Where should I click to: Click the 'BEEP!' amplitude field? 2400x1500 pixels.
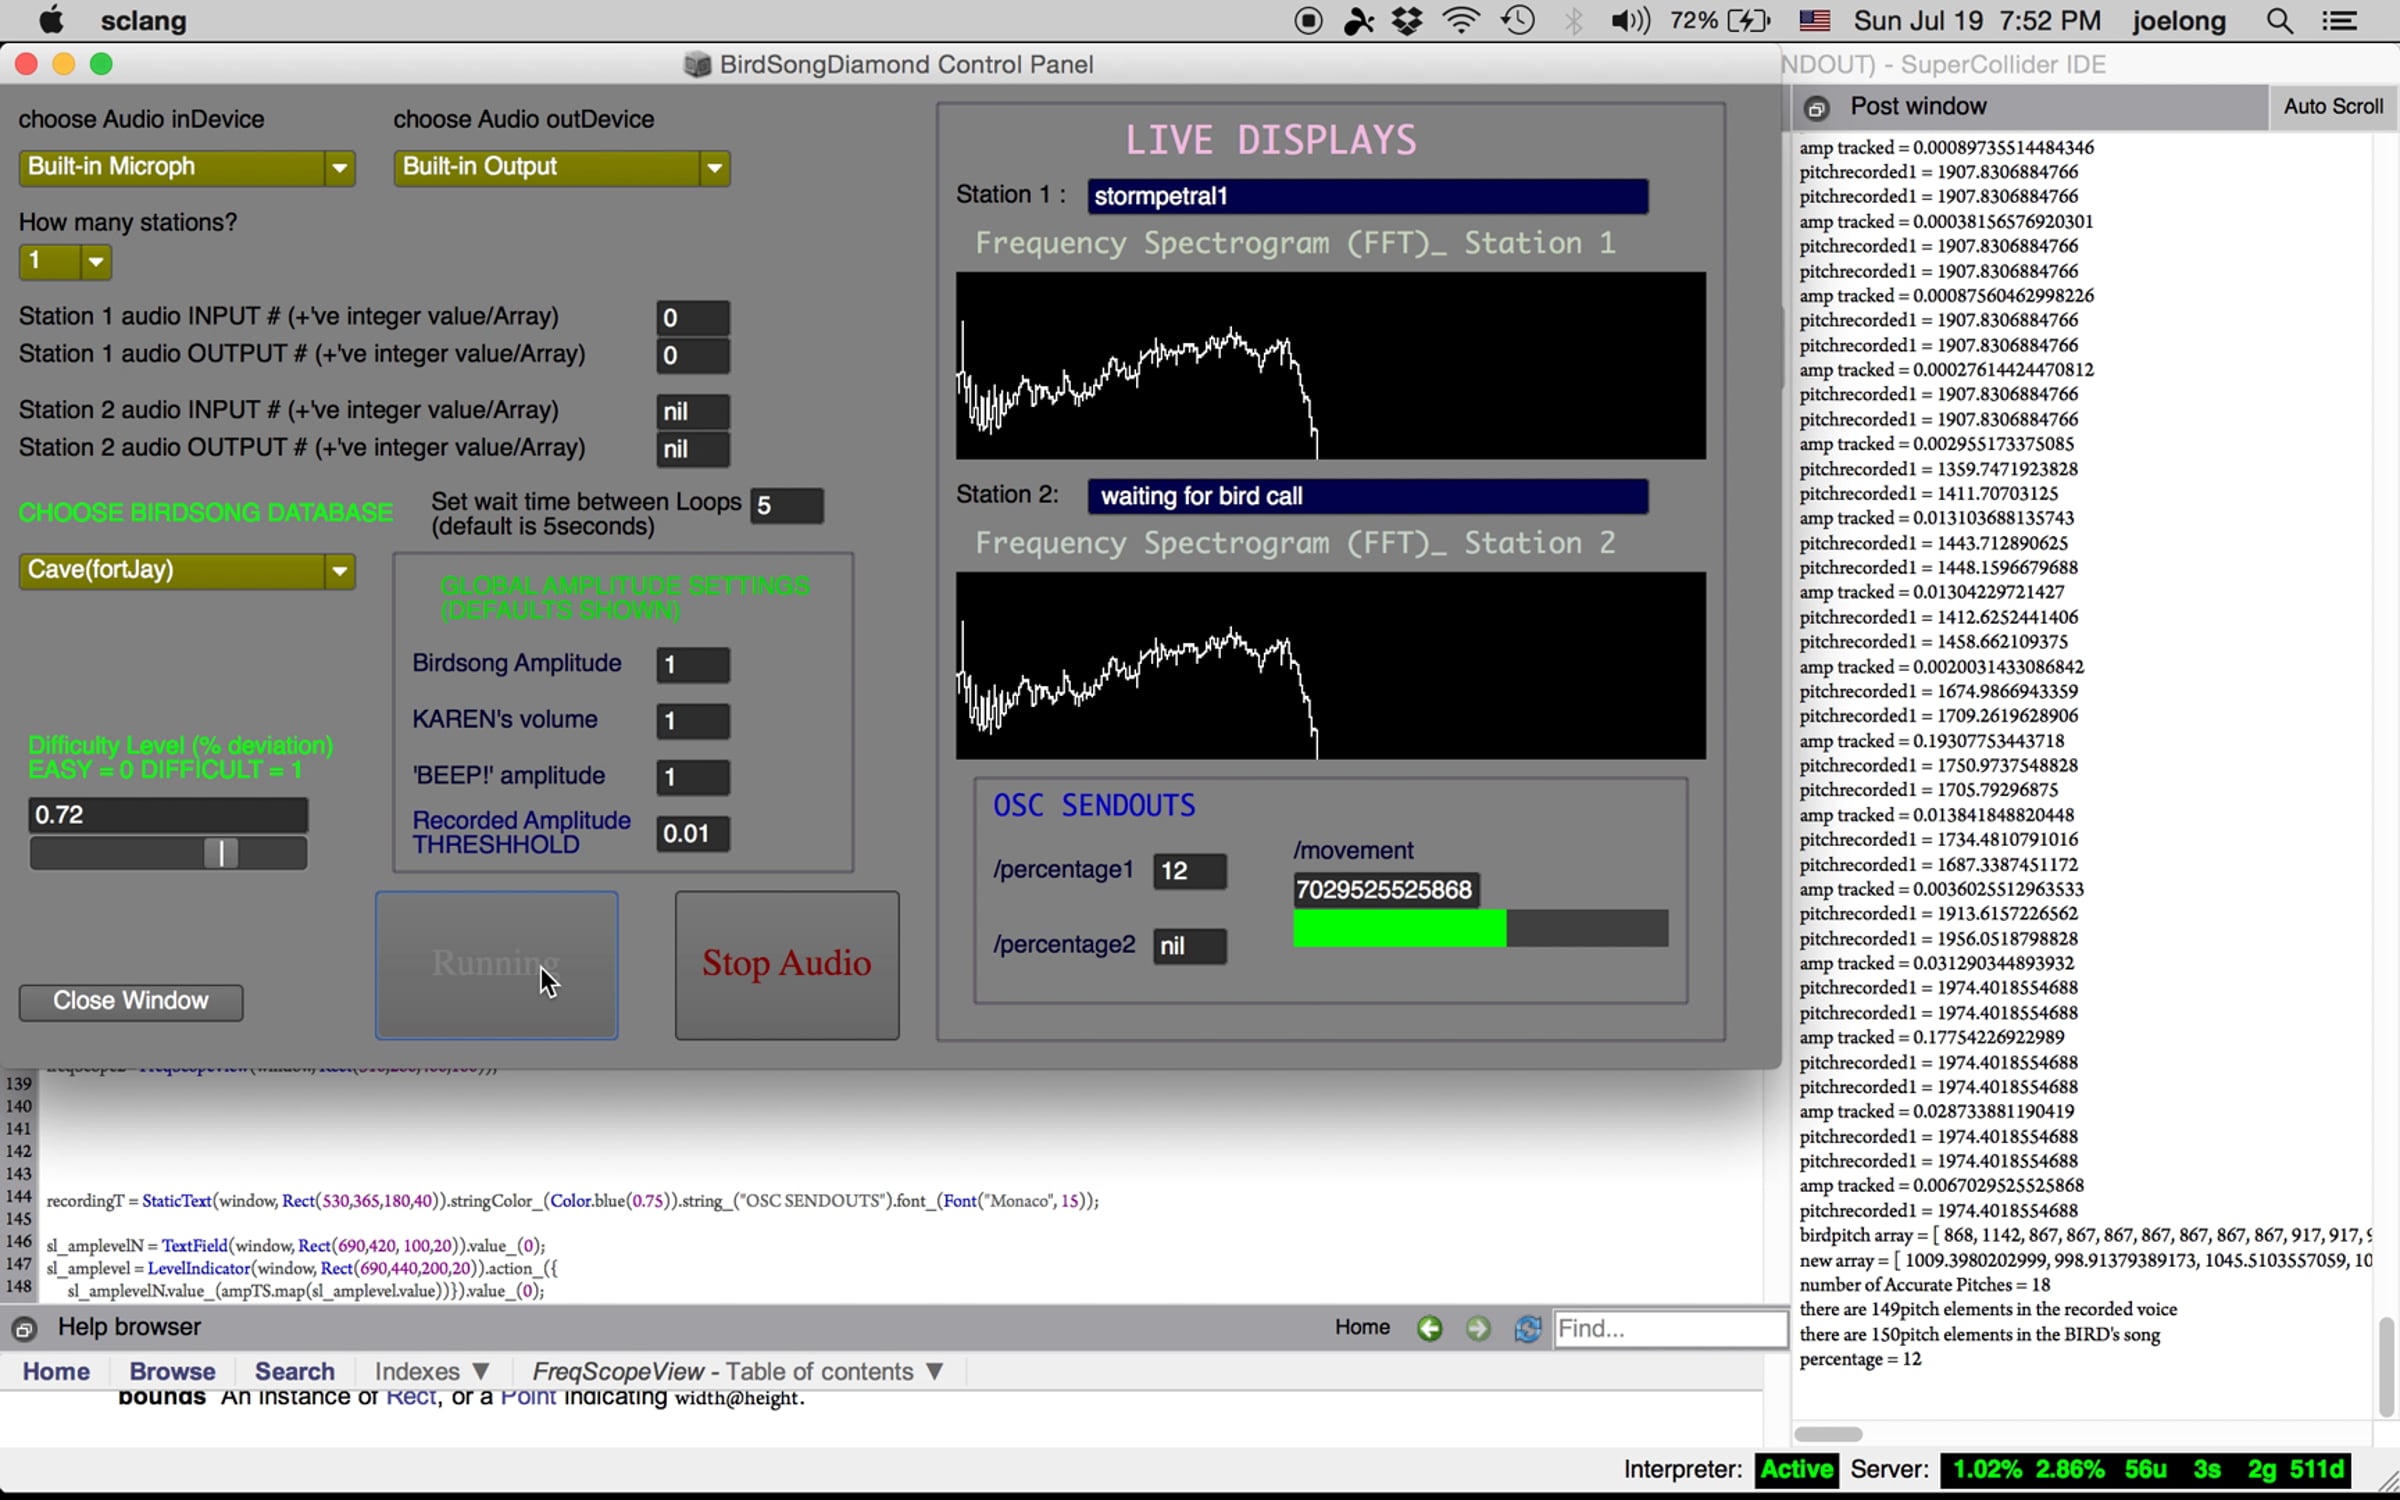click(x=693, y=777)
